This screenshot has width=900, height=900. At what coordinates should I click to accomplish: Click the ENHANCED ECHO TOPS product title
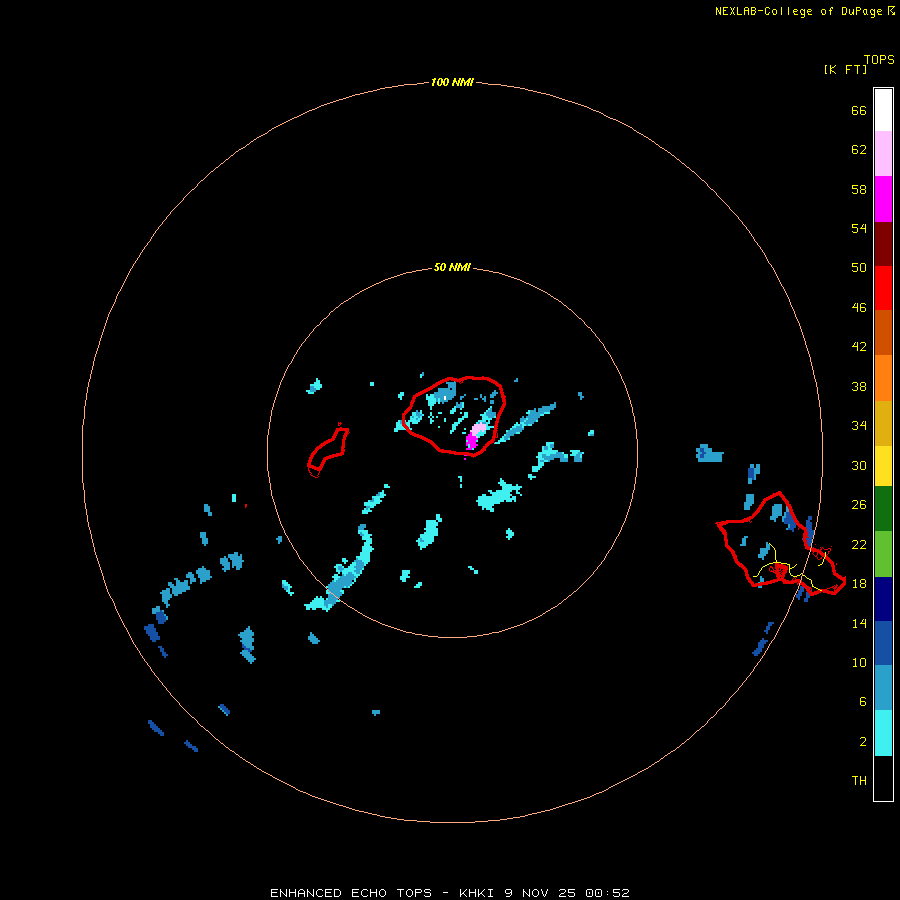[351, 893]
